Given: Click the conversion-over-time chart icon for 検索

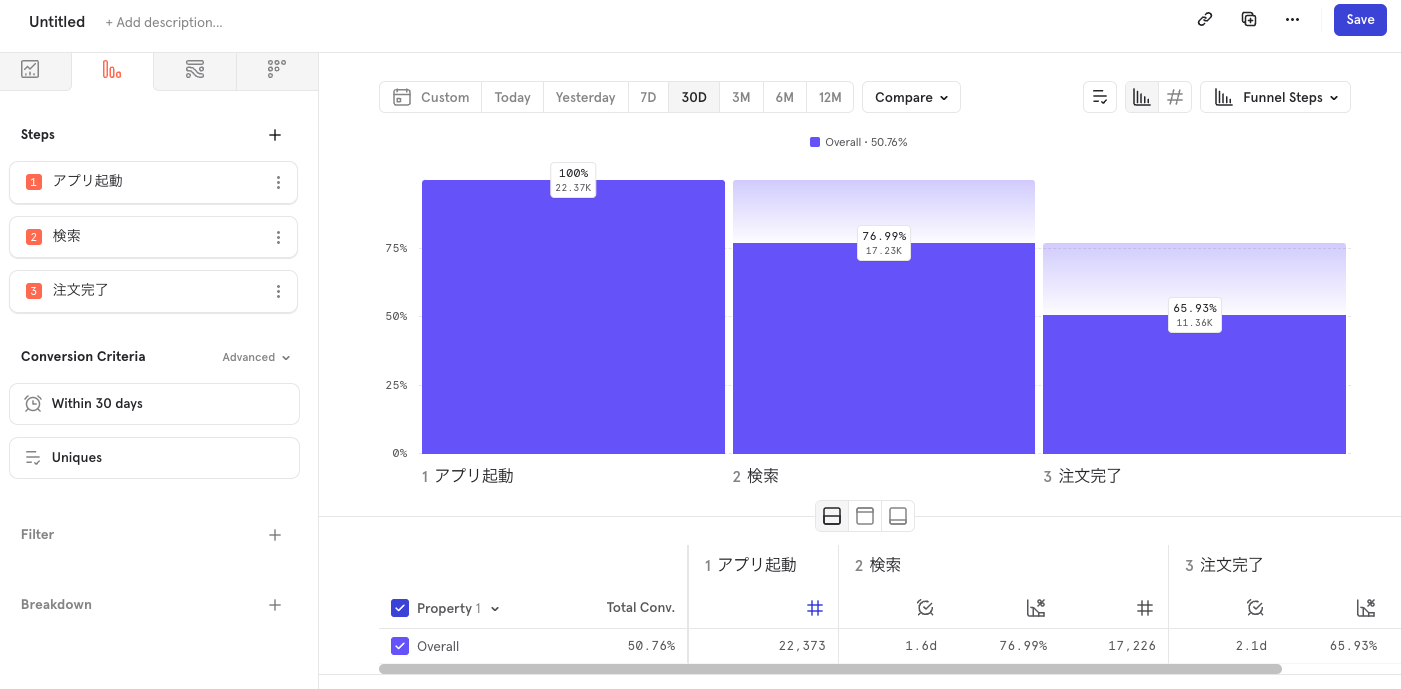Looking at the screenshot, I should [x=1036, y=607].
